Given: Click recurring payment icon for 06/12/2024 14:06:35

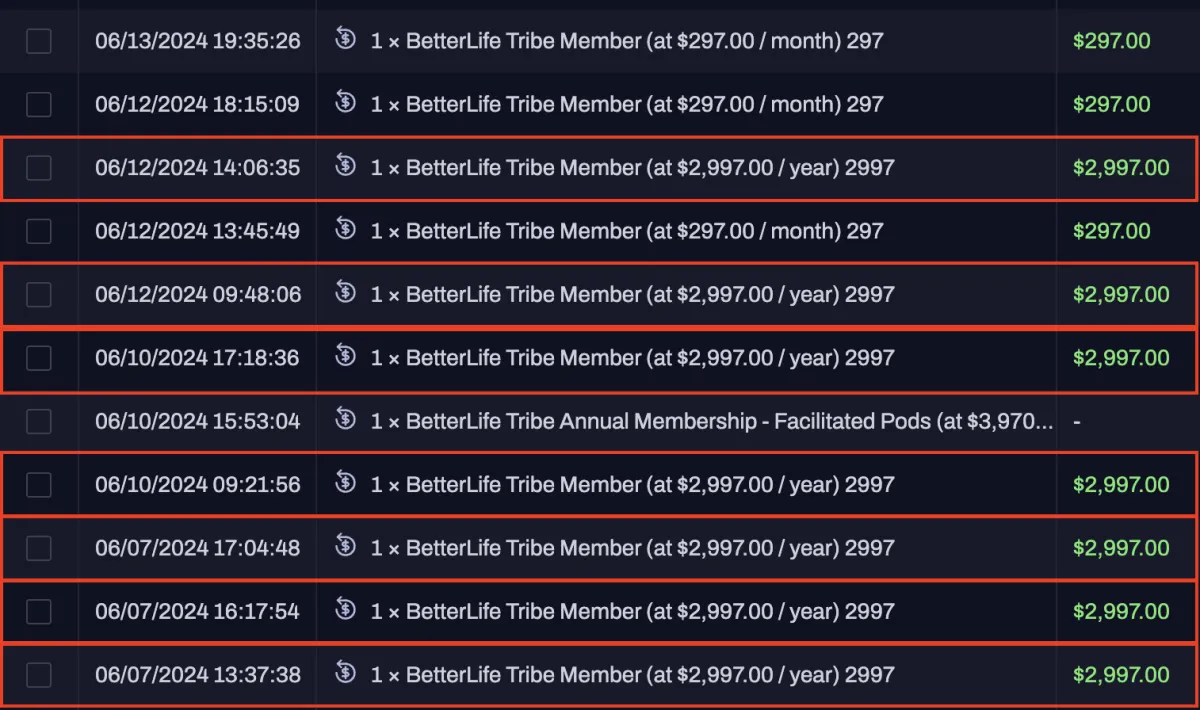Looking at the screenshot, I should click(x=346, y=166).
